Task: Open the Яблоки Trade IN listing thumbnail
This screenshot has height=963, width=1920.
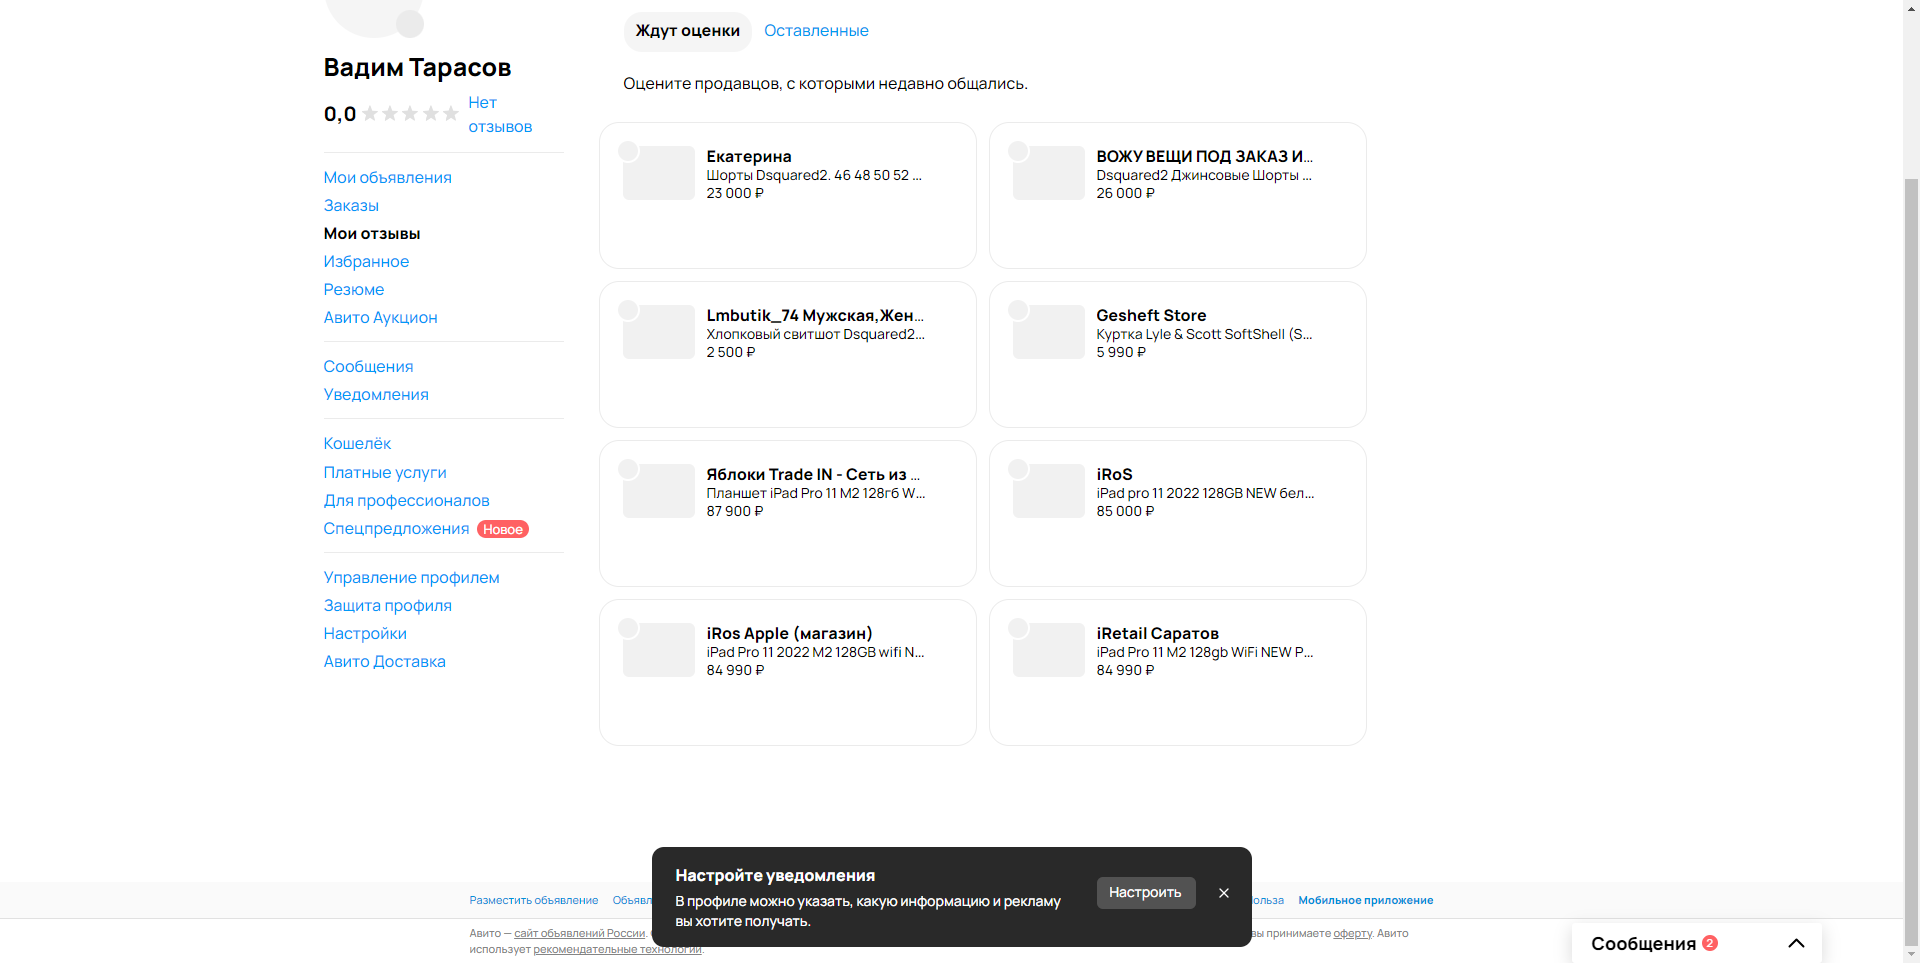Action: pyautogui.click(x=658, y=491)
